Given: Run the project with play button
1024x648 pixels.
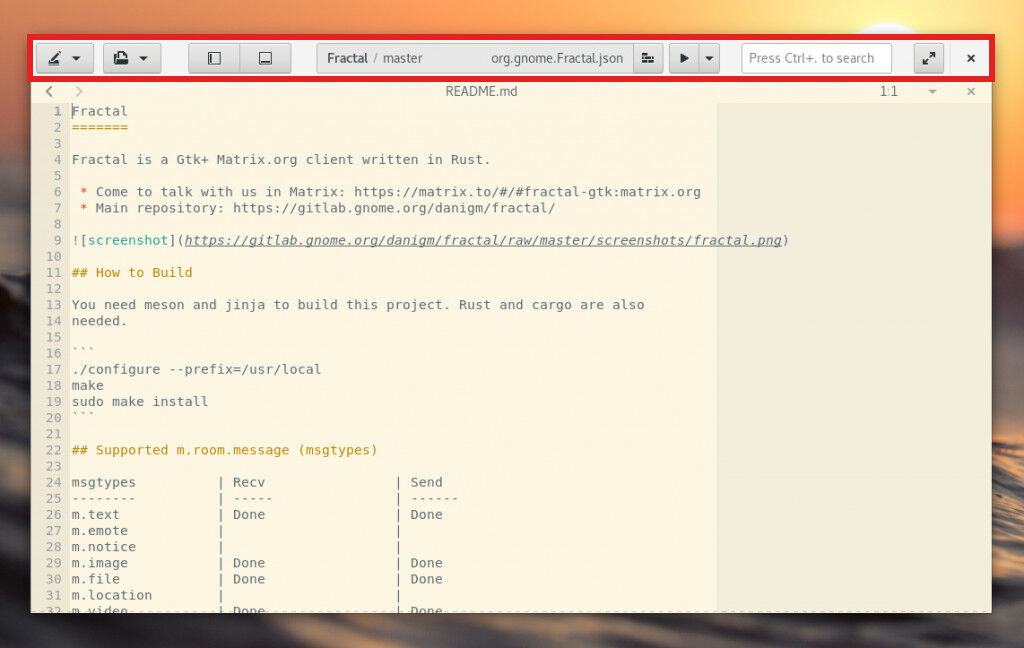Looking at the screenshot, I should pos(684,58).
